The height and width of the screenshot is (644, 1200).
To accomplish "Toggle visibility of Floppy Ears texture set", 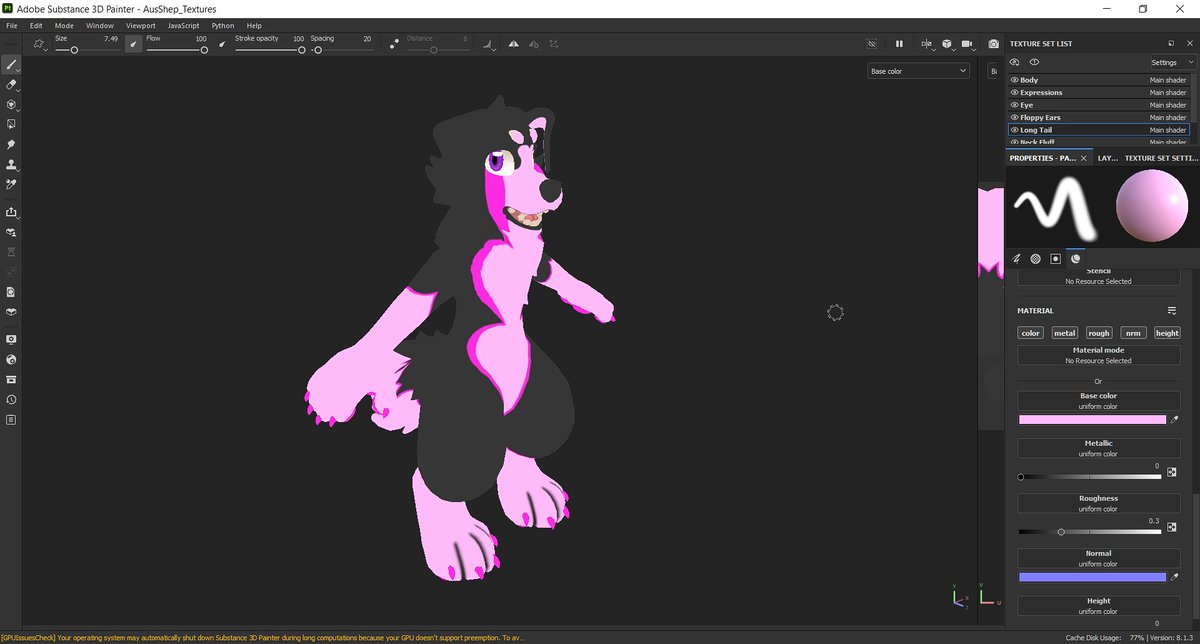I will tap(1014, 117).
